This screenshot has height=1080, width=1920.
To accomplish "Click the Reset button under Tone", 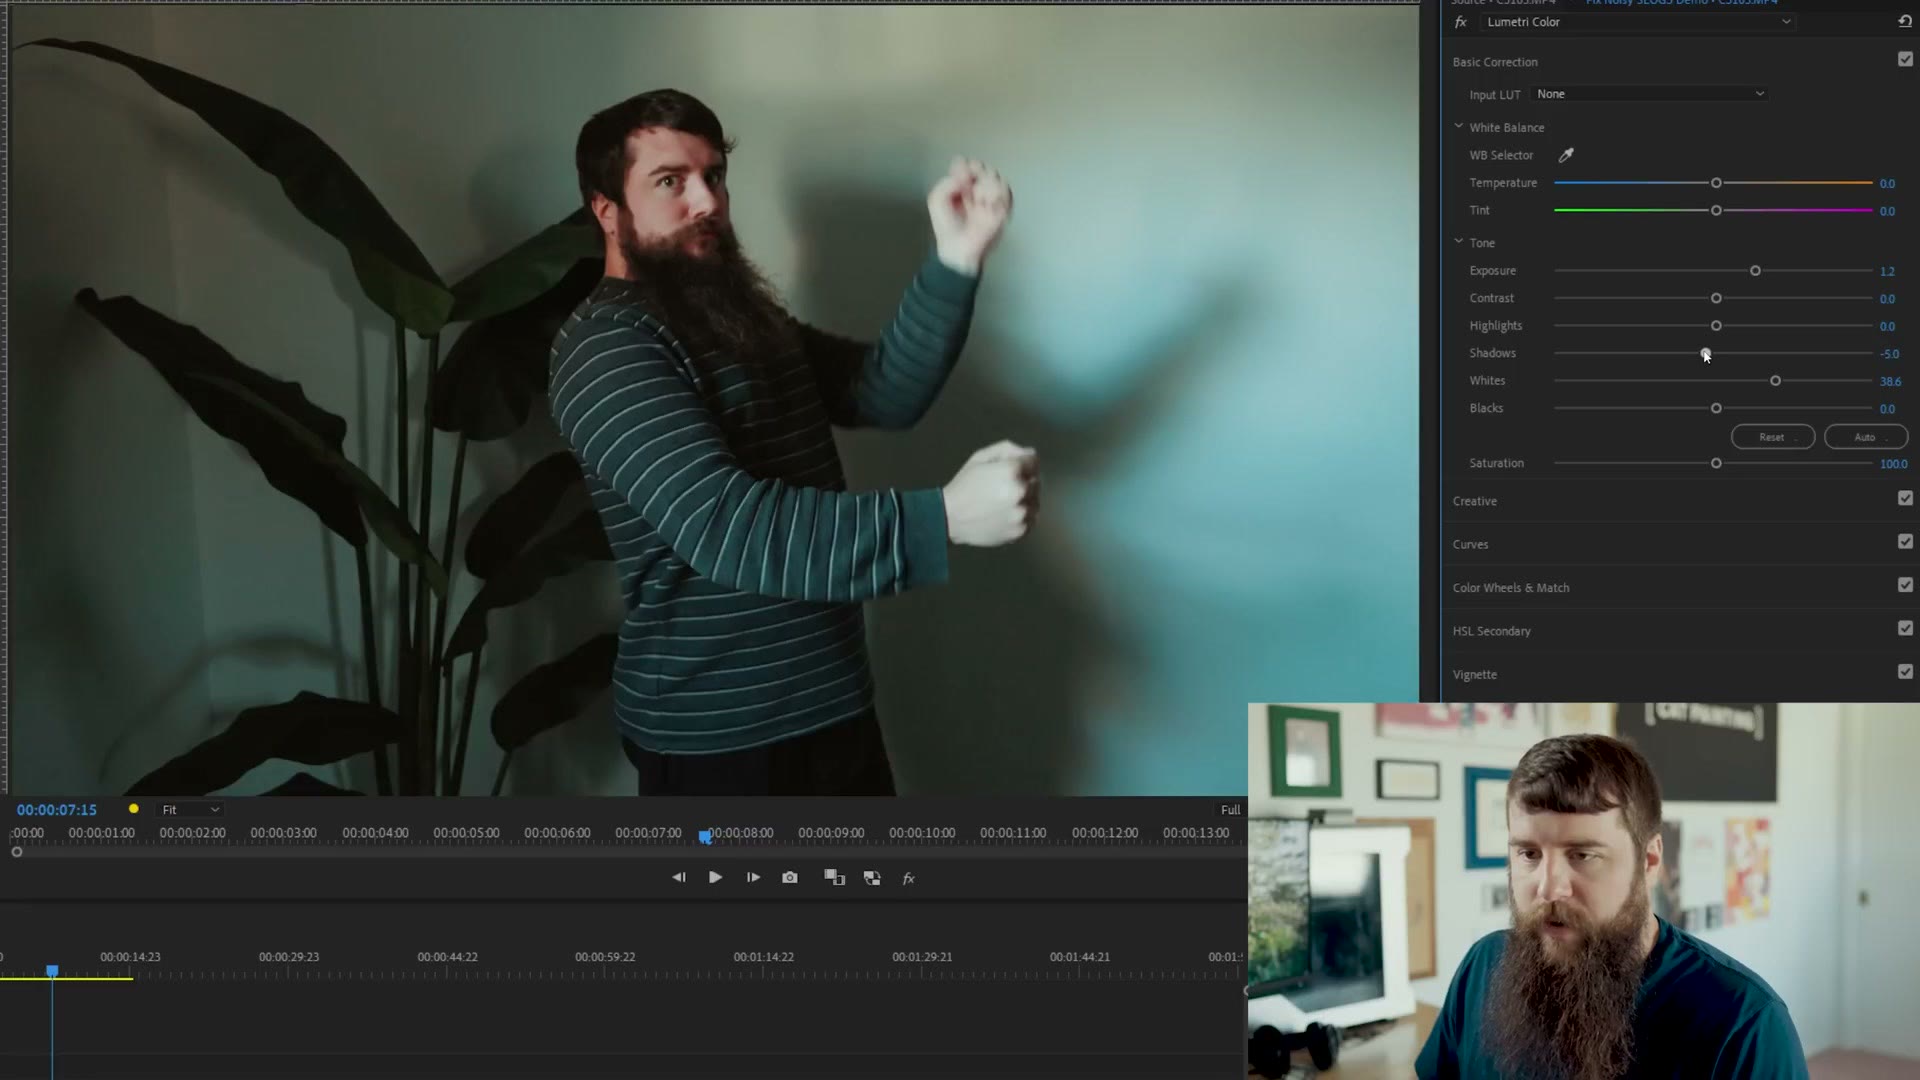I will click(1773, 437).
